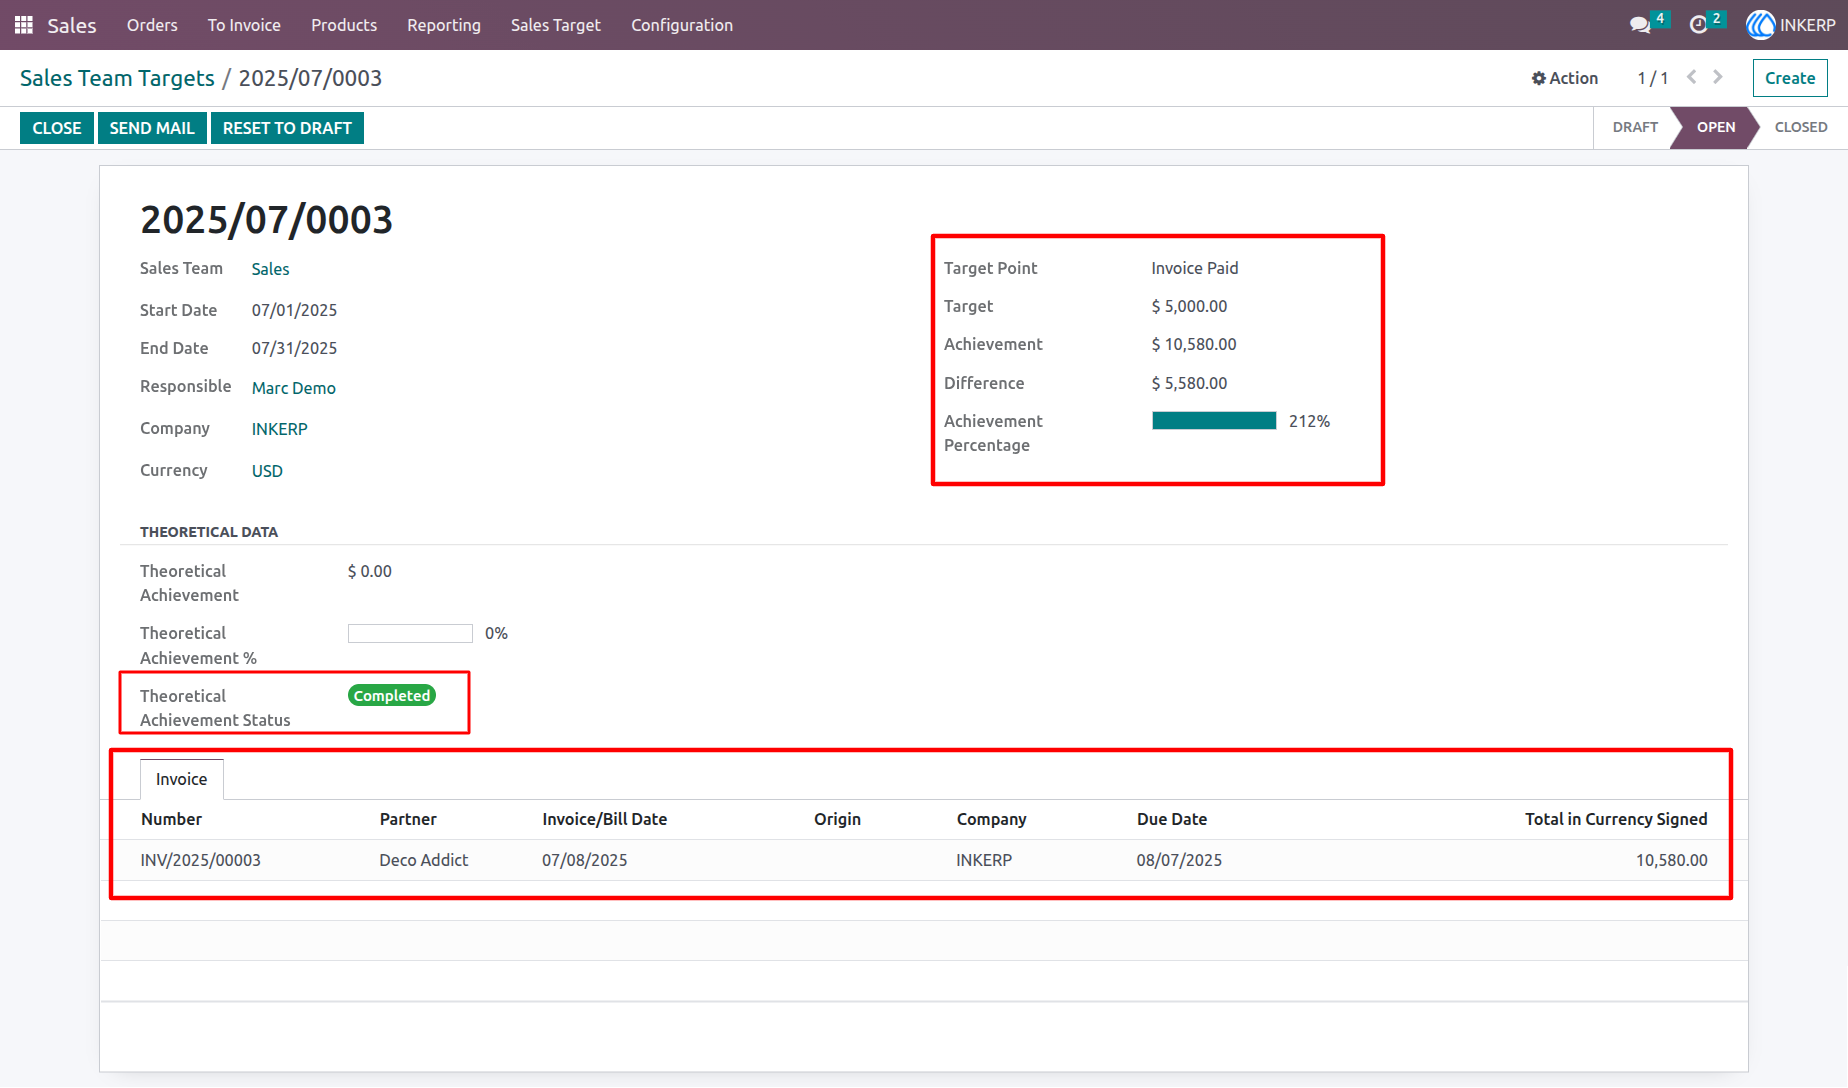The width and height of the screenshot is (1848, 1088).
Task: Sort by Partner column header
Action: 408,819
